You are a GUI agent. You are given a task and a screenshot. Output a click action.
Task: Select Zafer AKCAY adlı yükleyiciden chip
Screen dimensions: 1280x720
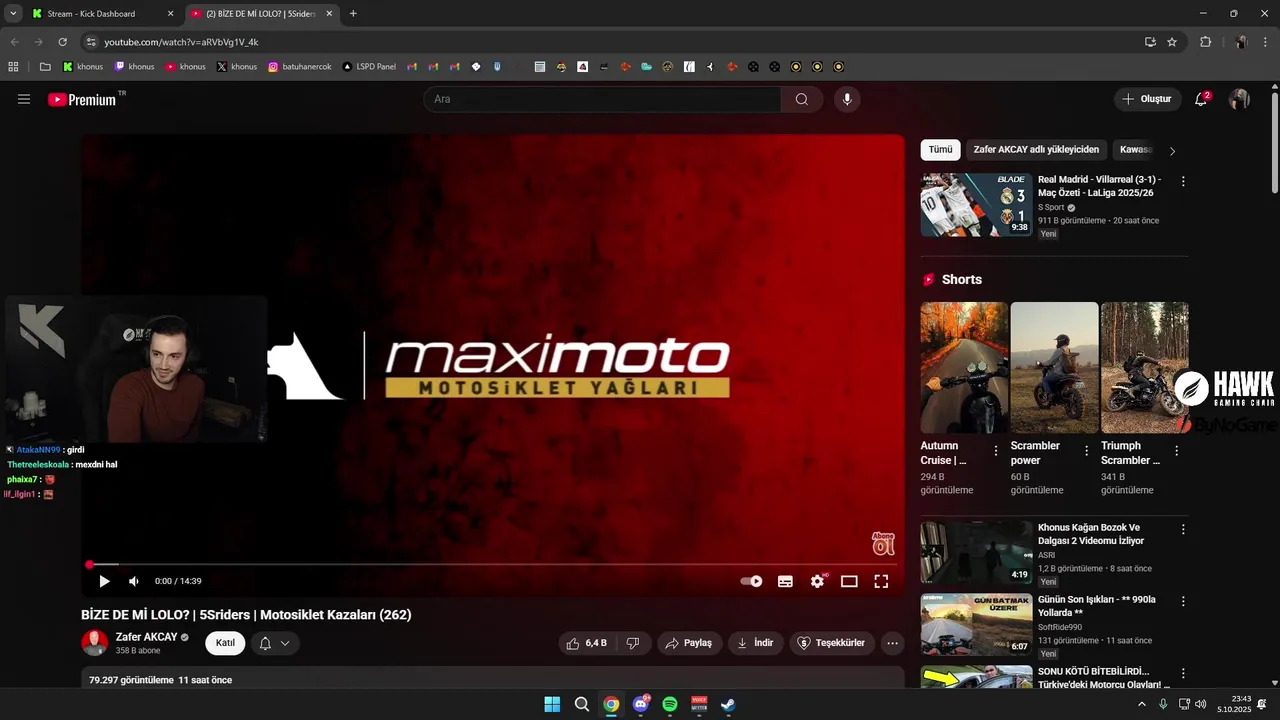1036,150
